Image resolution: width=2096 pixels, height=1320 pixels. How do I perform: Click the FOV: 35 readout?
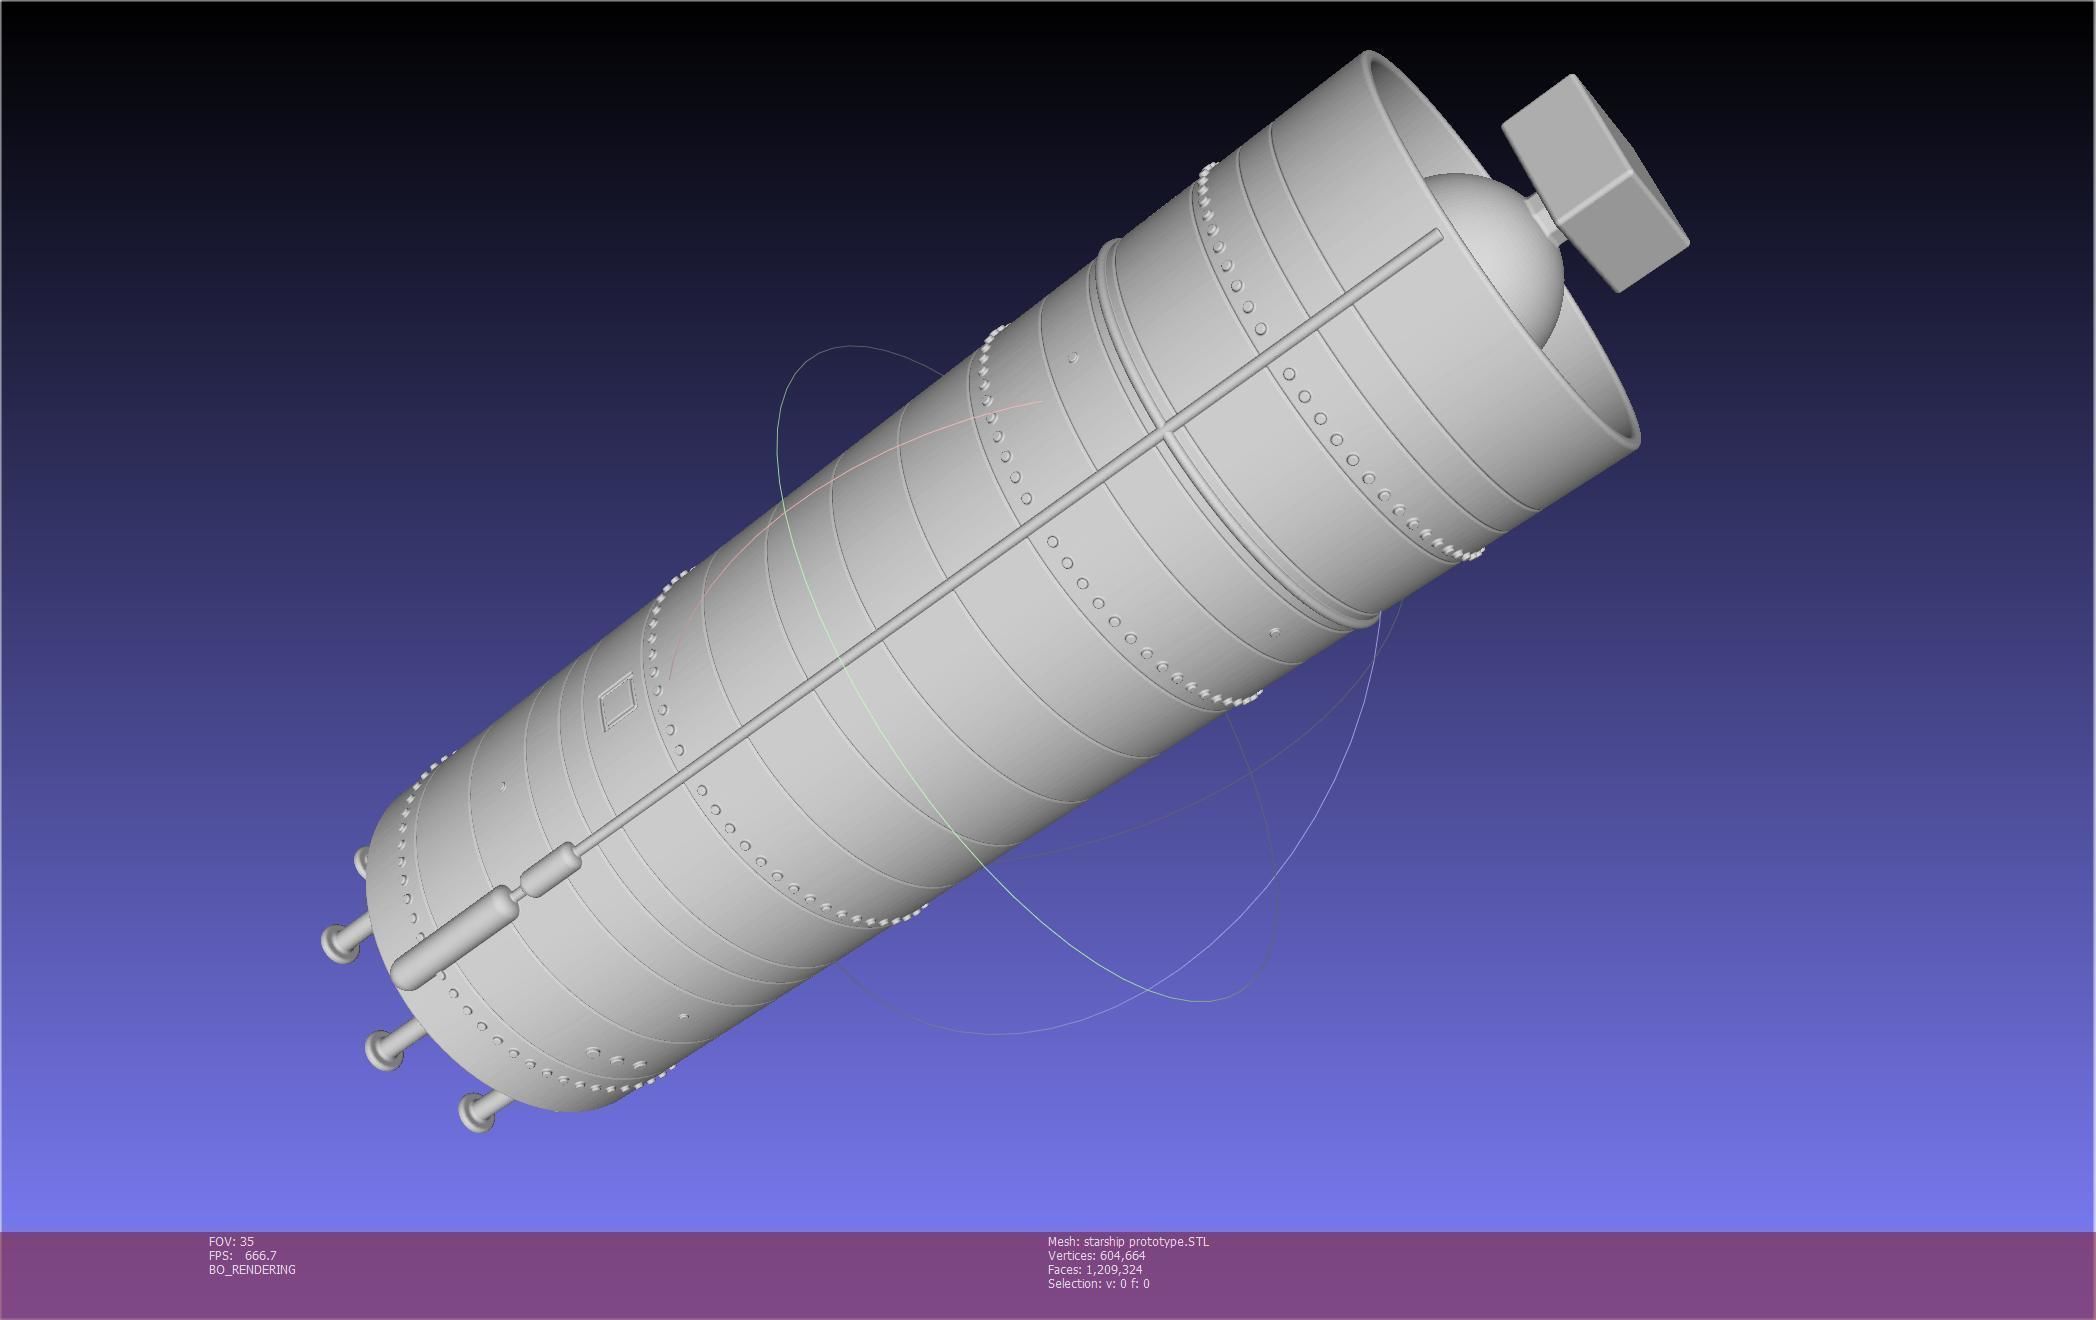coord(231,1242)
